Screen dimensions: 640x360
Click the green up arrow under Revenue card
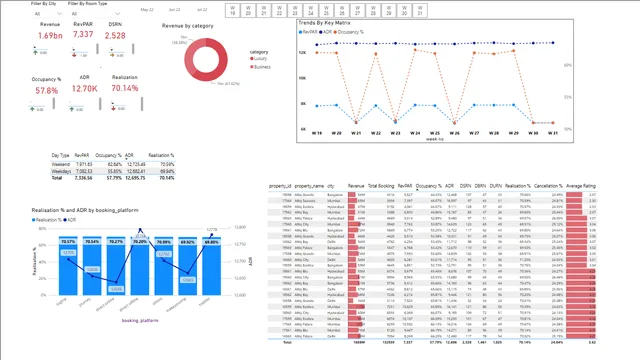[36, 53]
